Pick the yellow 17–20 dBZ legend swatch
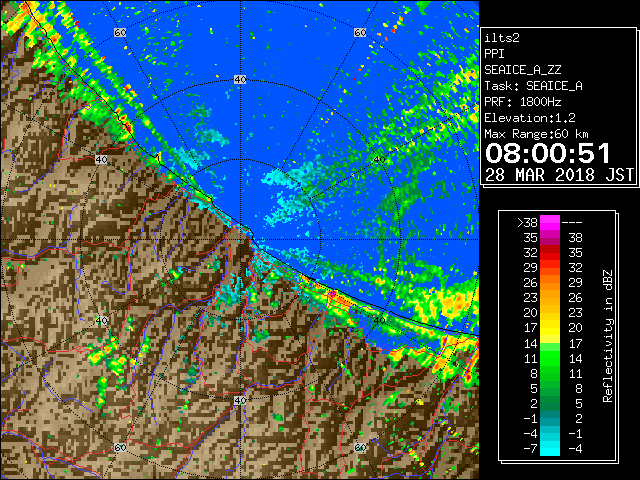Image resolution: width=640 pixels, height=480 pixels. 550,328
